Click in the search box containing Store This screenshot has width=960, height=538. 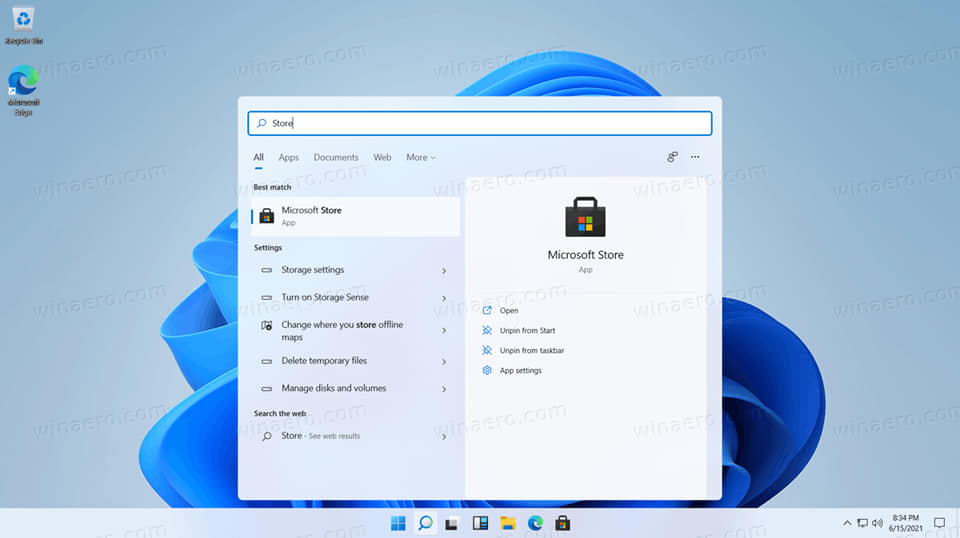(479, 123)
